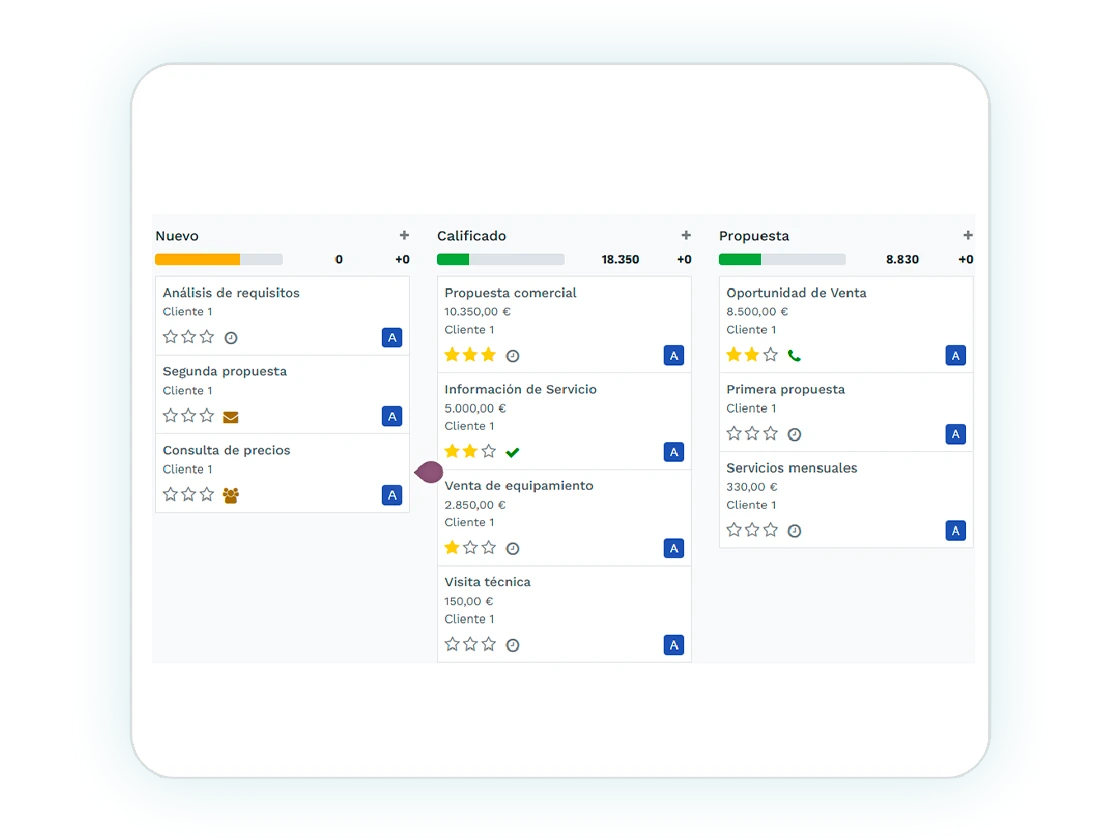Click the green checkmark on Información de Servicio

tap(513, 452)
